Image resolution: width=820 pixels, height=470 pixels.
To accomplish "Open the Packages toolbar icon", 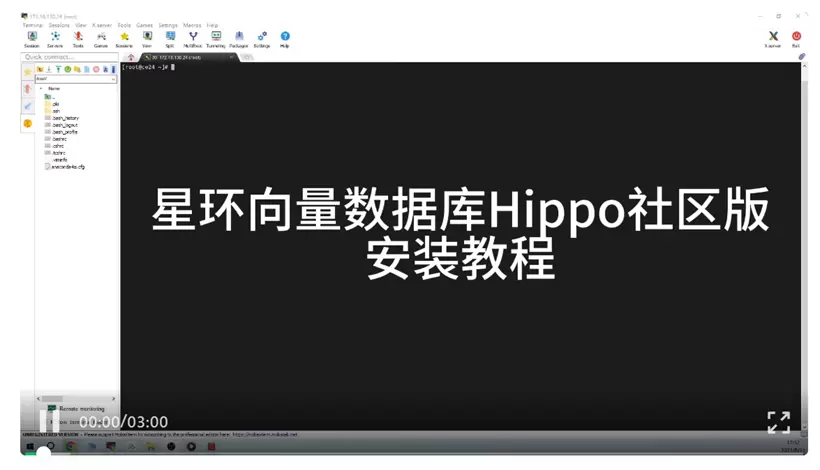I will pos(239,38).
